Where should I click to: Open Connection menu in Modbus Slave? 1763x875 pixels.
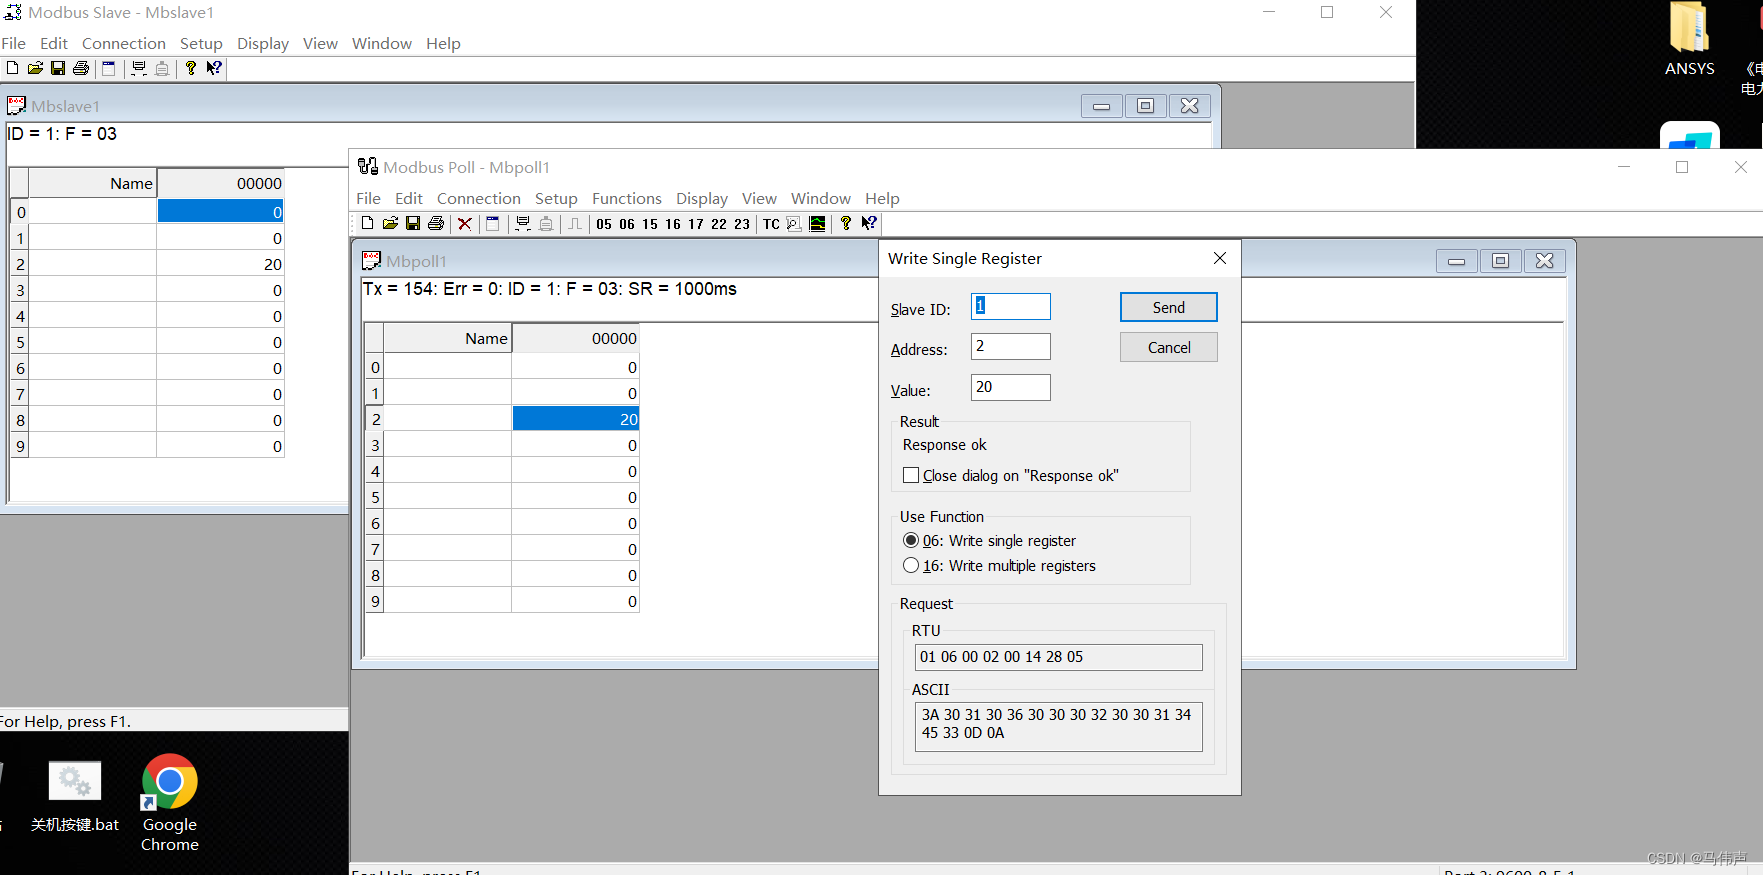[x=124, y=43]
